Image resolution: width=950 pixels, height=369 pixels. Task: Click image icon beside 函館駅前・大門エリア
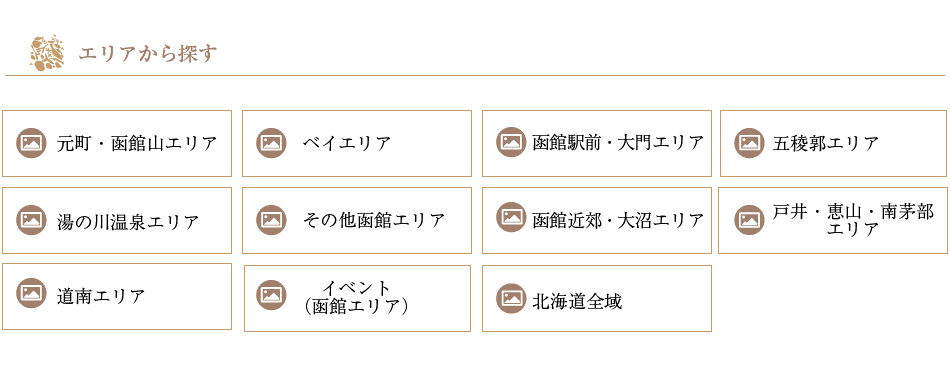tap(511, 142)
